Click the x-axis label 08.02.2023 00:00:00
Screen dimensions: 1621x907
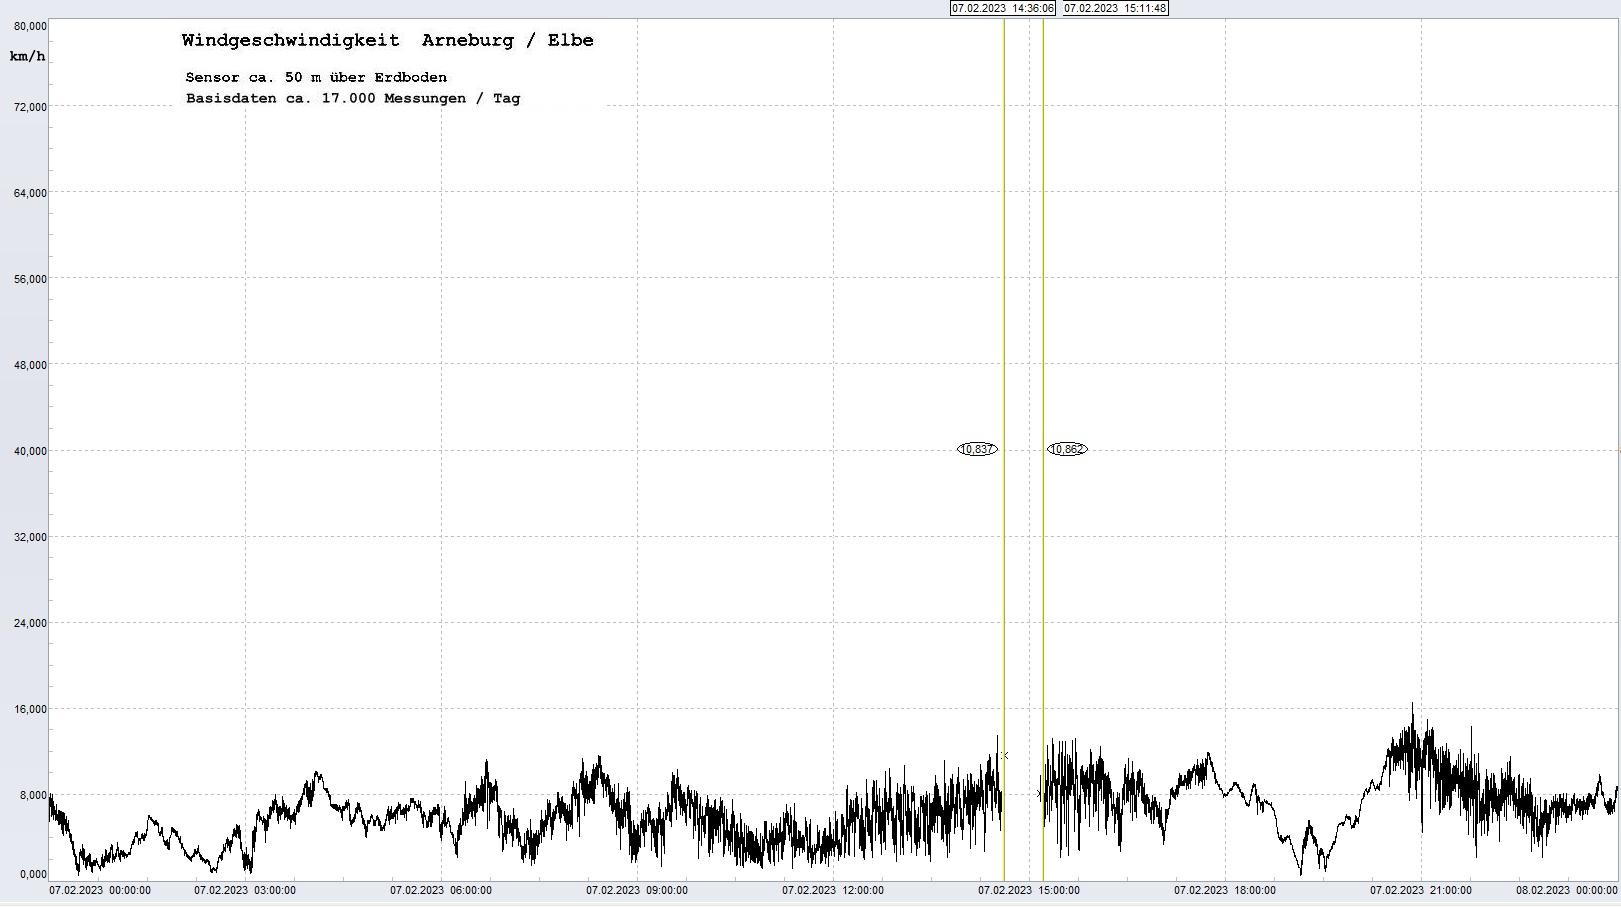[x=1567, y=890]
